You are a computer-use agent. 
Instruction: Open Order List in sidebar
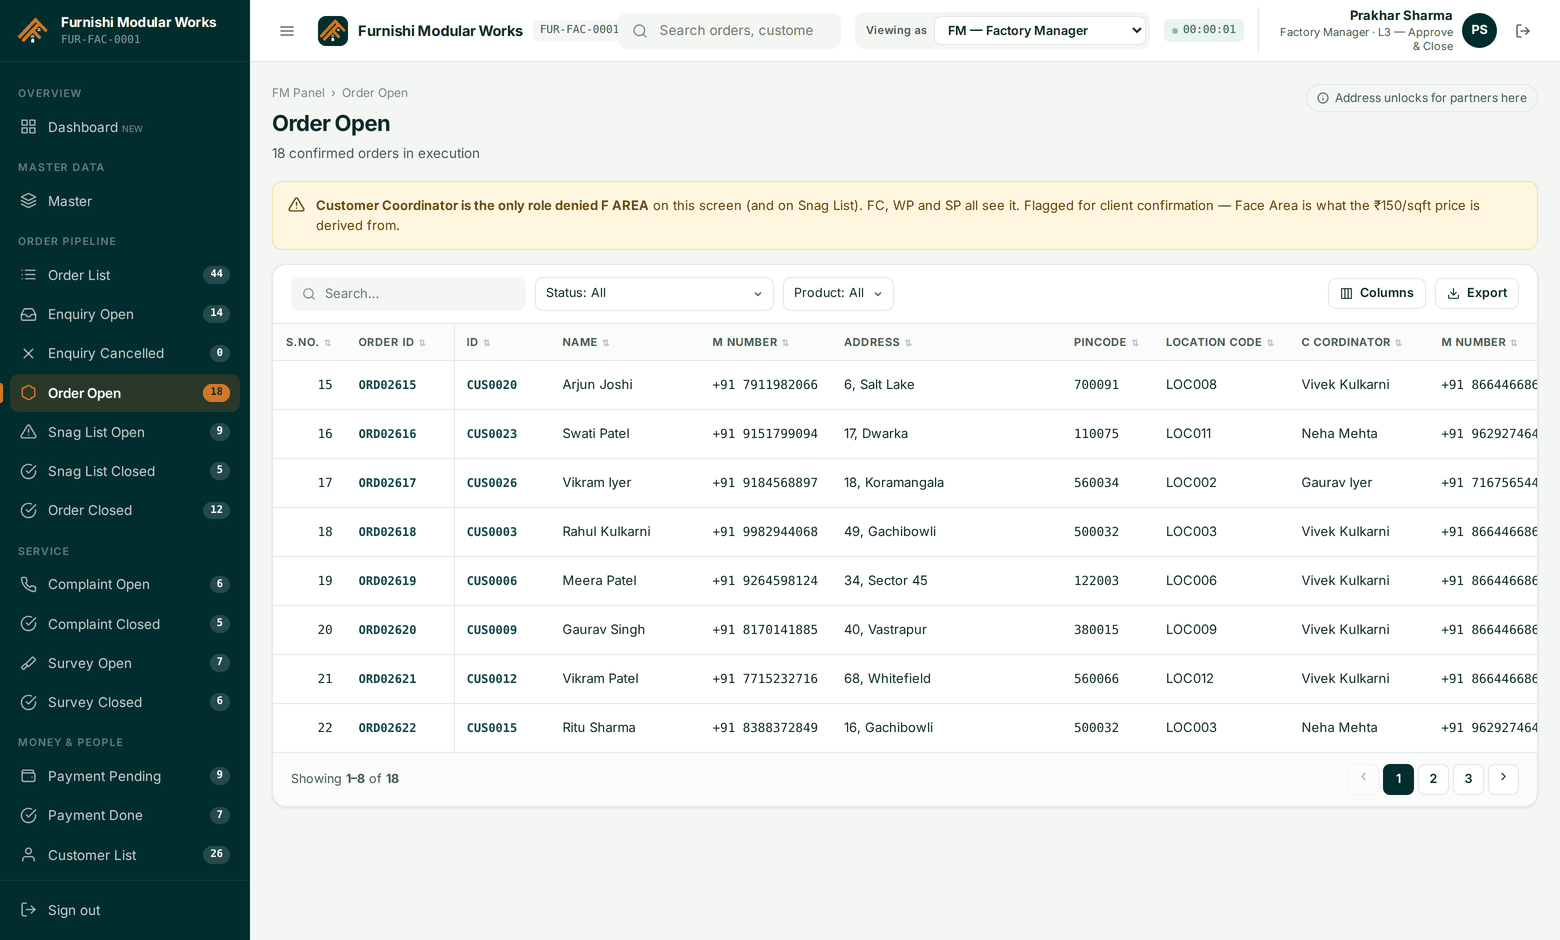[125, 275]
